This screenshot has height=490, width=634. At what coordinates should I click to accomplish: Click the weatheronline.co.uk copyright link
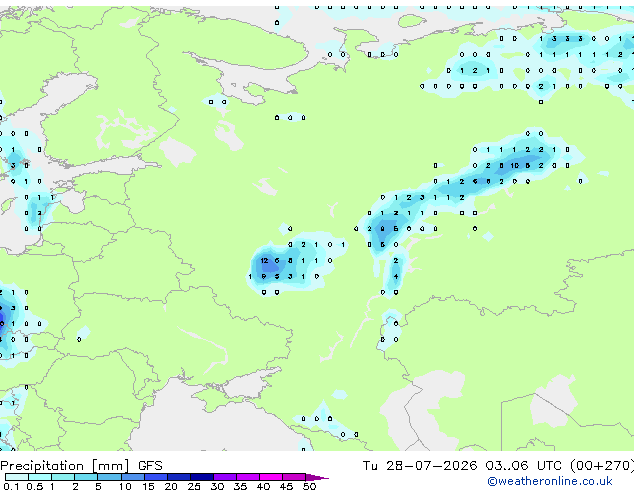[x=550, y=481]
